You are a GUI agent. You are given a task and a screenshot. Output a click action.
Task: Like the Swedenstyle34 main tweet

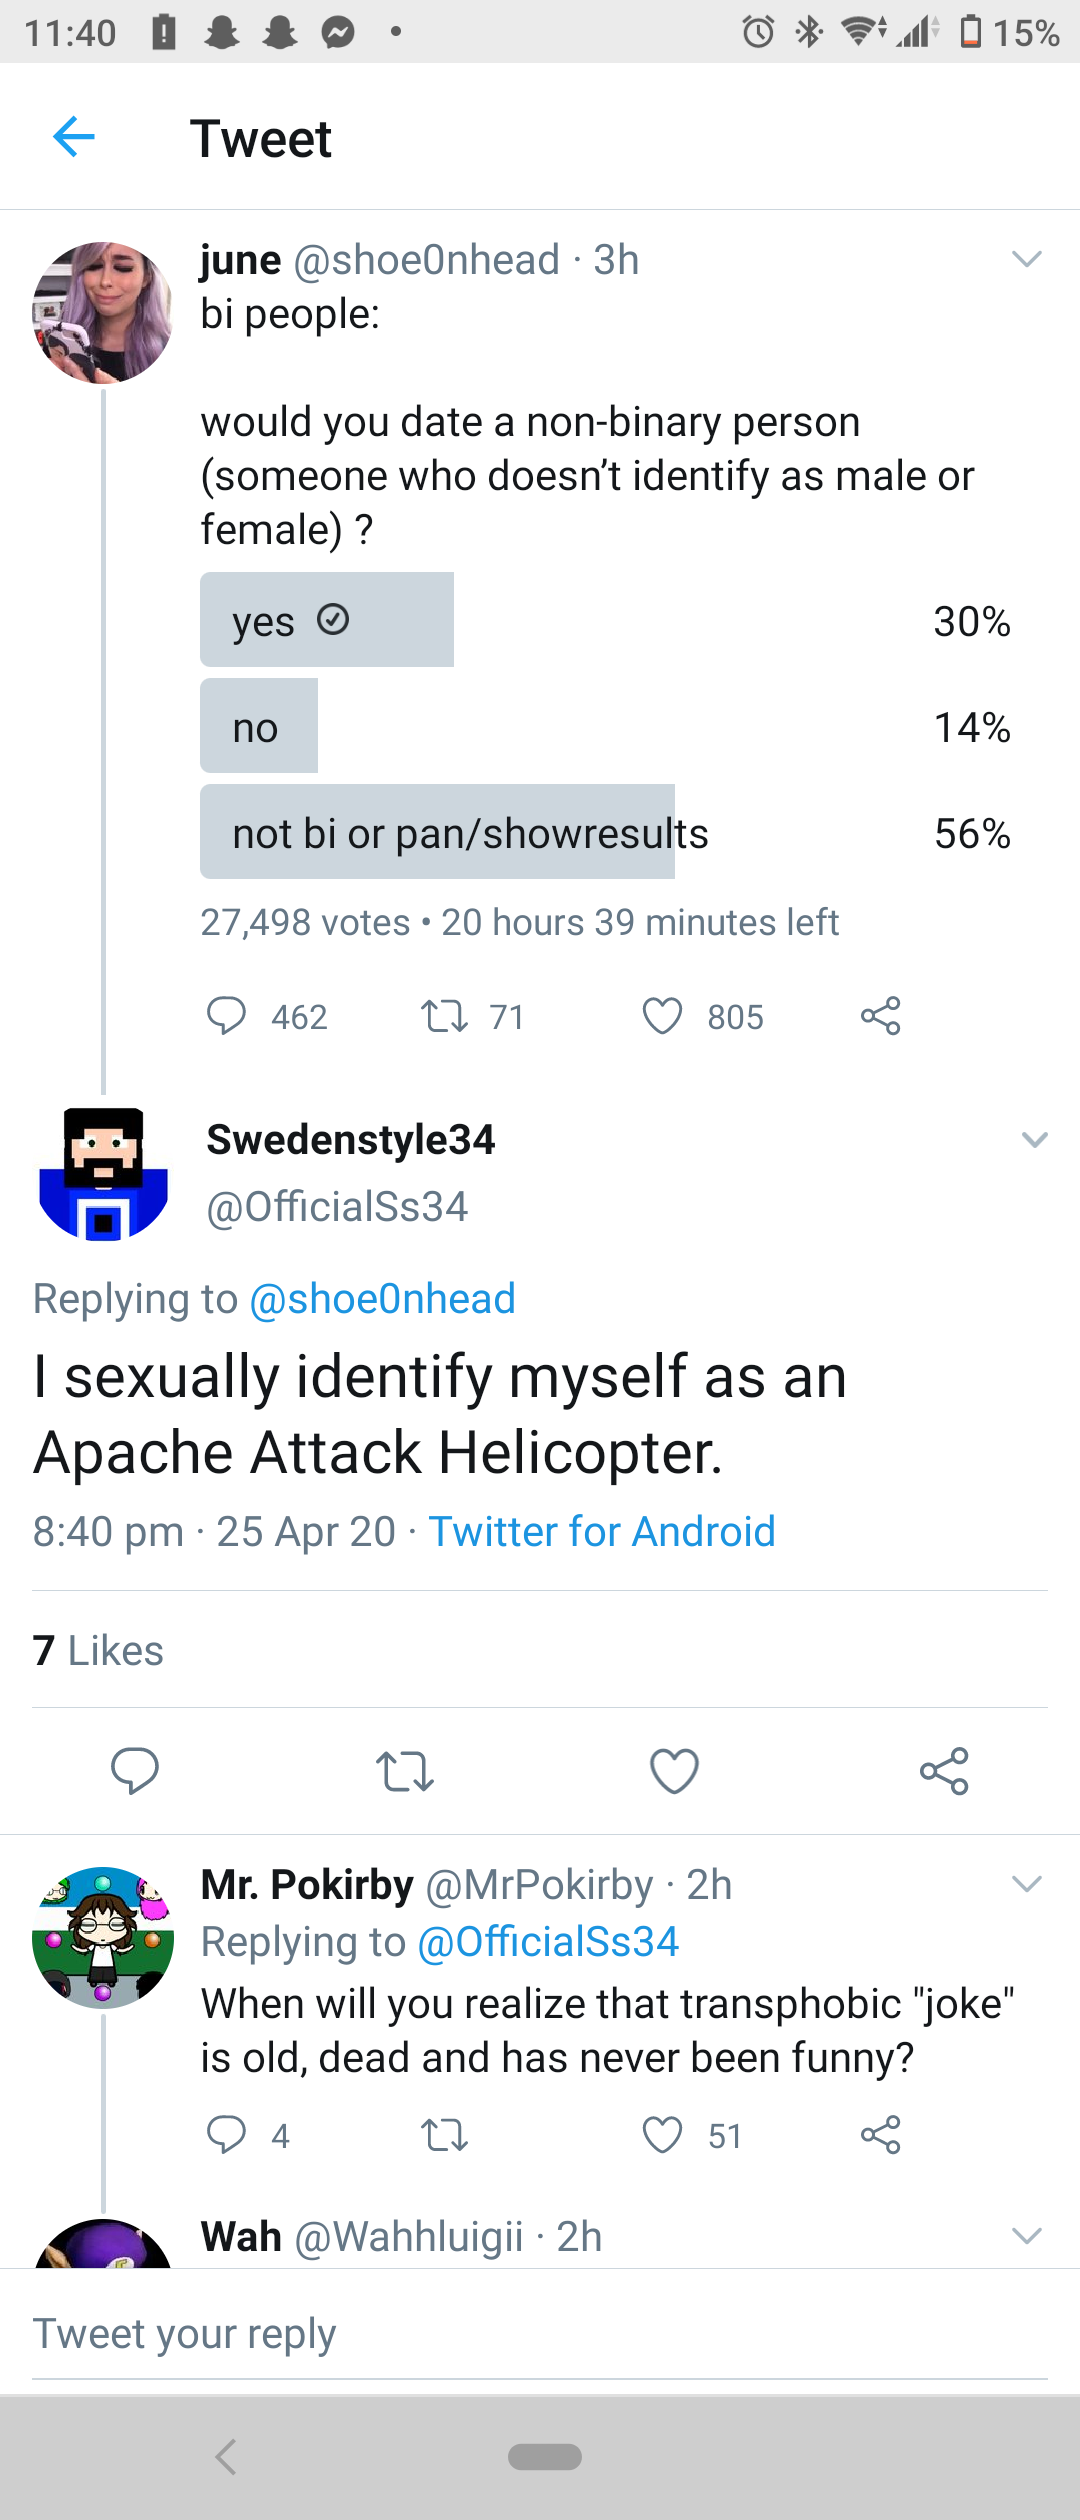point(674,1771)
